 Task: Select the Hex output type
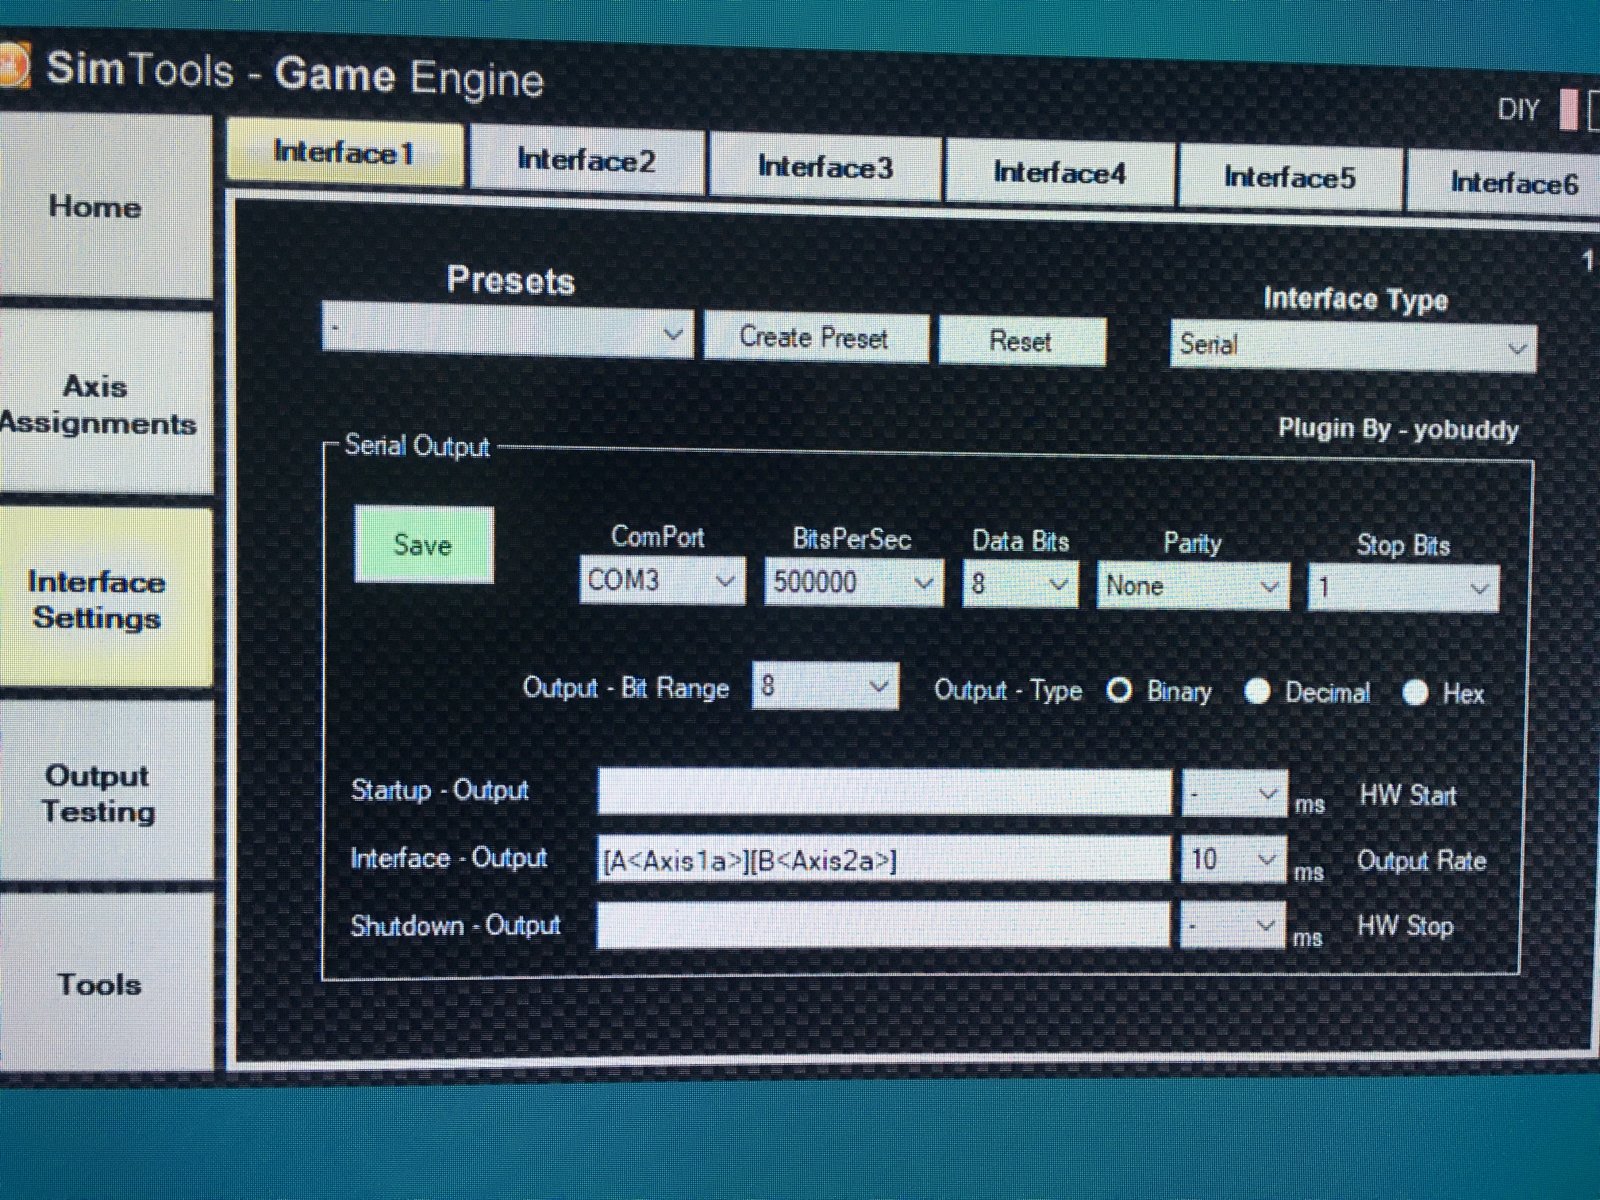pos(1415,693)
